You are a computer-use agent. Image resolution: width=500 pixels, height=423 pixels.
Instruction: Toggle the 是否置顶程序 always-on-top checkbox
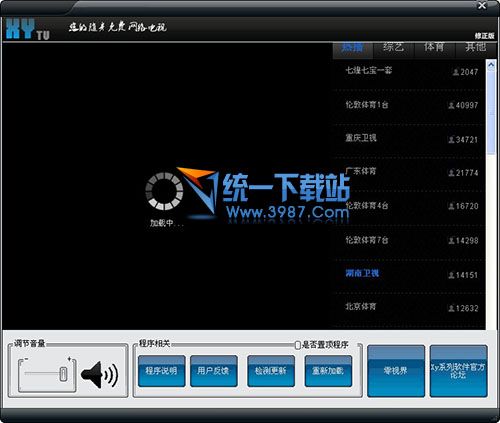click(298, 345)
